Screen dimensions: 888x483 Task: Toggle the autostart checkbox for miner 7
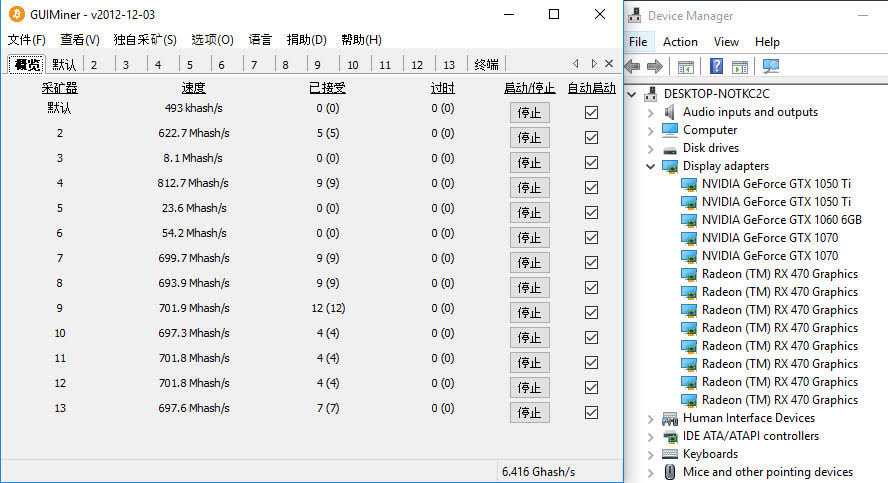click(591, 263)
